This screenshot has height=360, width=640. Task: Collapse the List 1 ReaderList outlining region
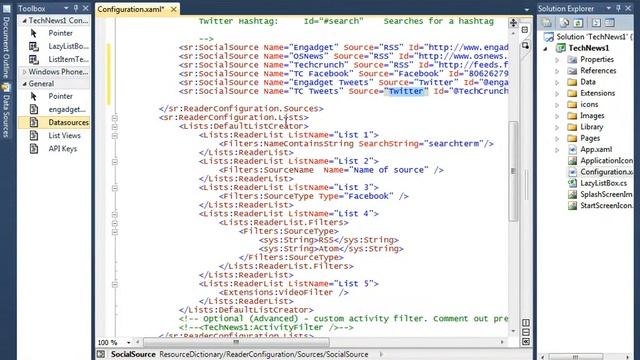click(115, 136)
